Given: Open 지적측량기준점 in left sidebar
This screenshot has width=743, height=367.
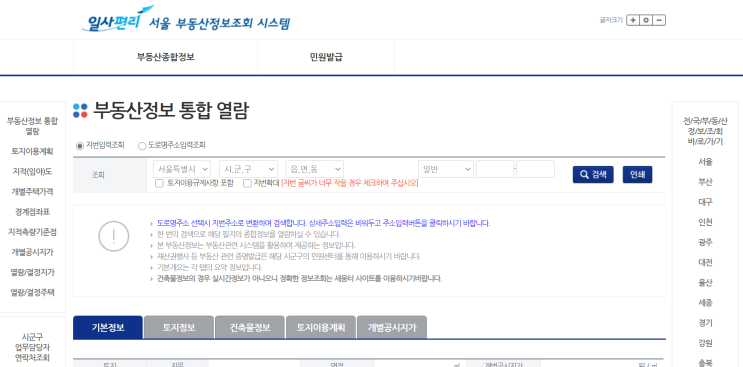Looking at the screenshot, I should 32,232.
